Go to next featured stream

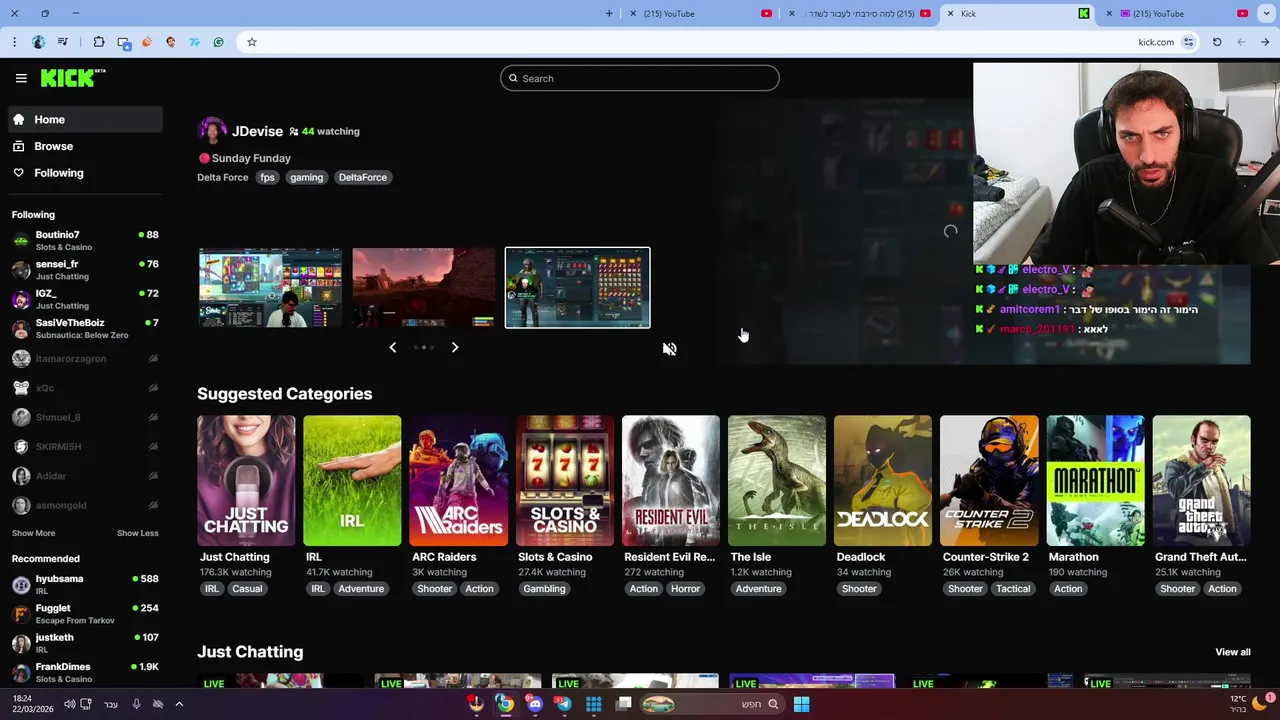(x=455, y=347)
